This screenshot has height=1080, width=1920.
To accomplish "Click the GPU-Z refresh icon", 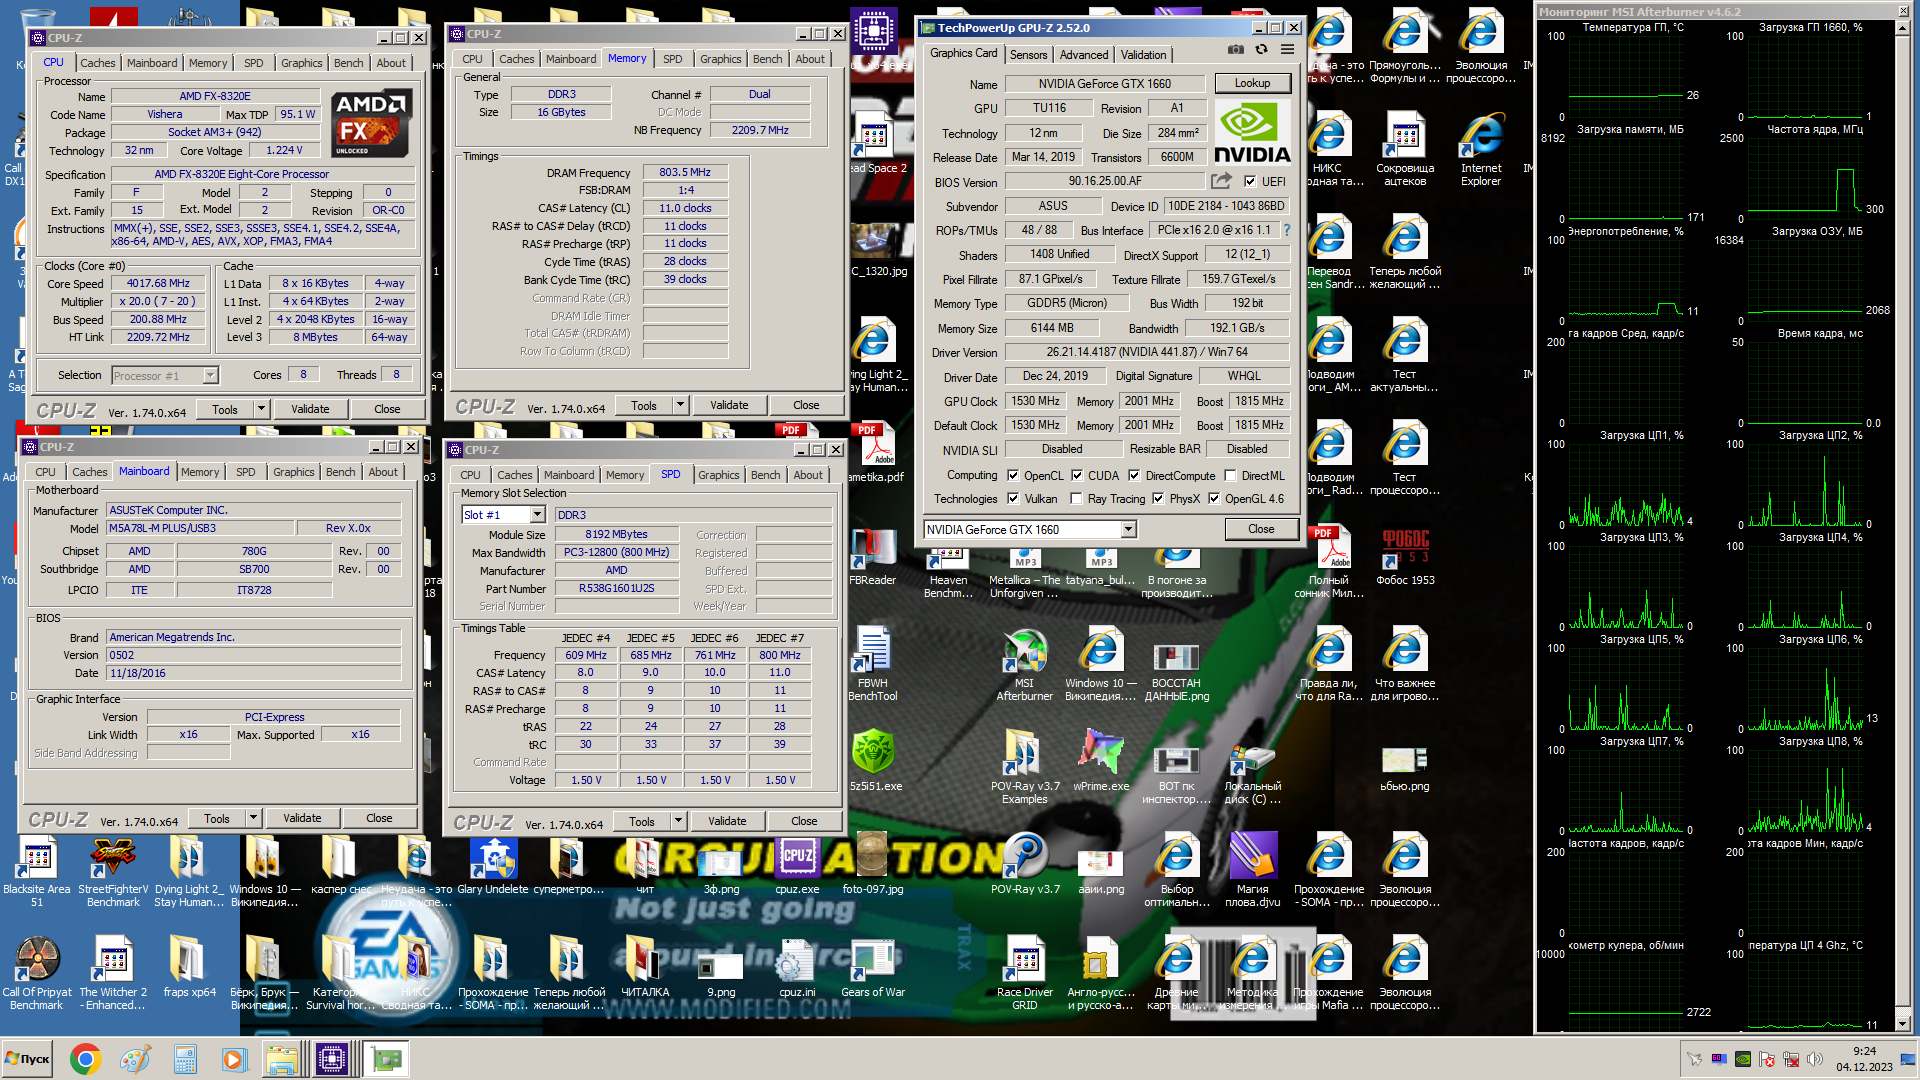I will pyautogui.click(x=1261, y=50).
